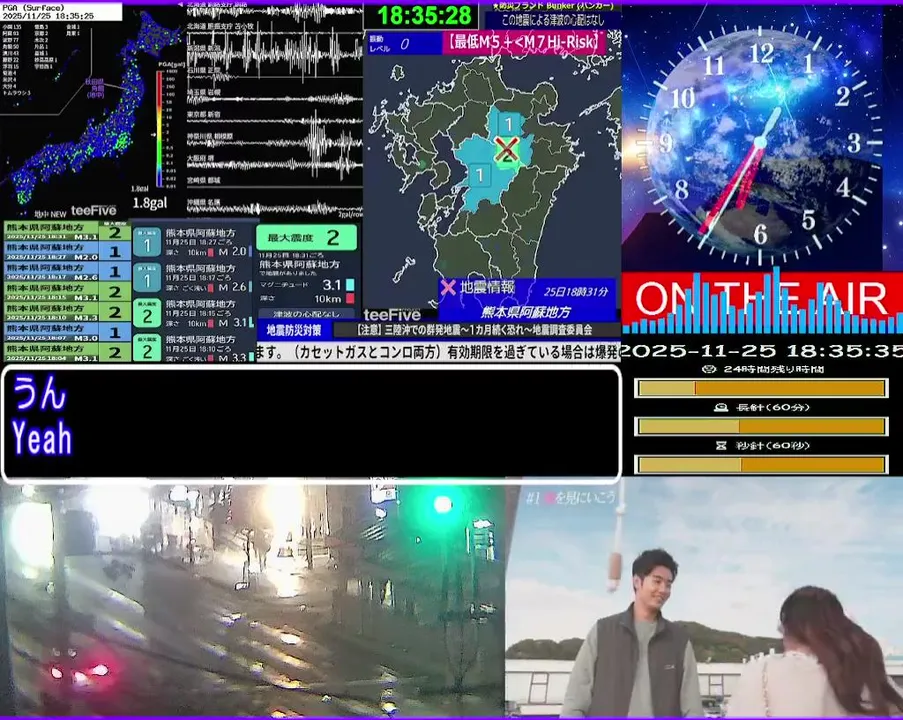Click the 地震防災対策 blue label

294,331
